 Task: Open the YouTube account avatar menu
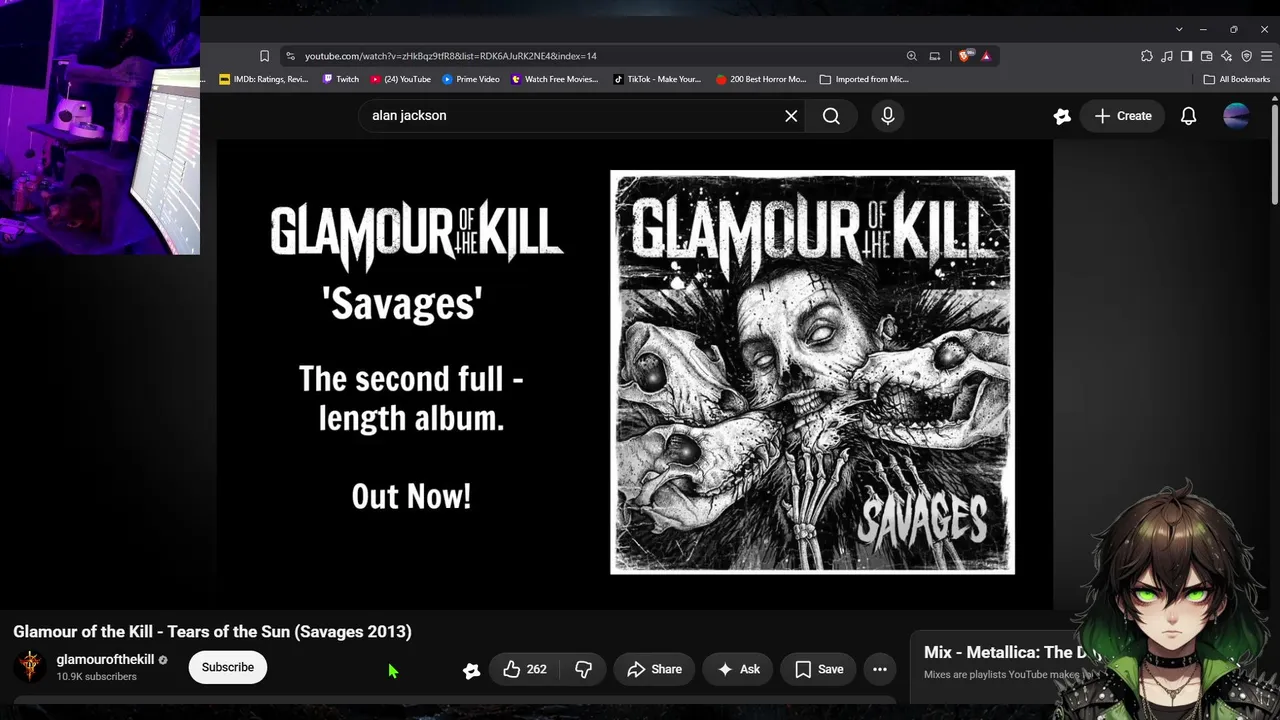click(1236, 116)
